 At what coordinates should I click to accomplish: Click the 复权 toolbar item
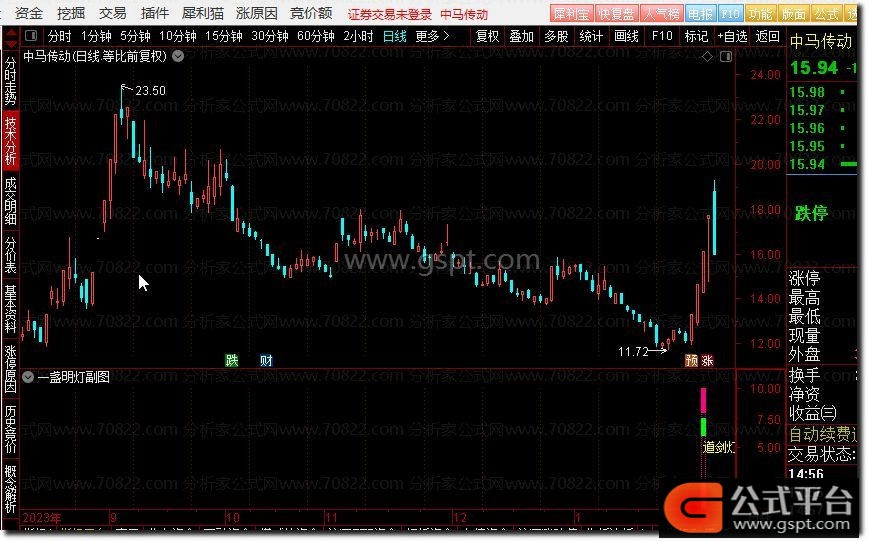pos(487,37)
